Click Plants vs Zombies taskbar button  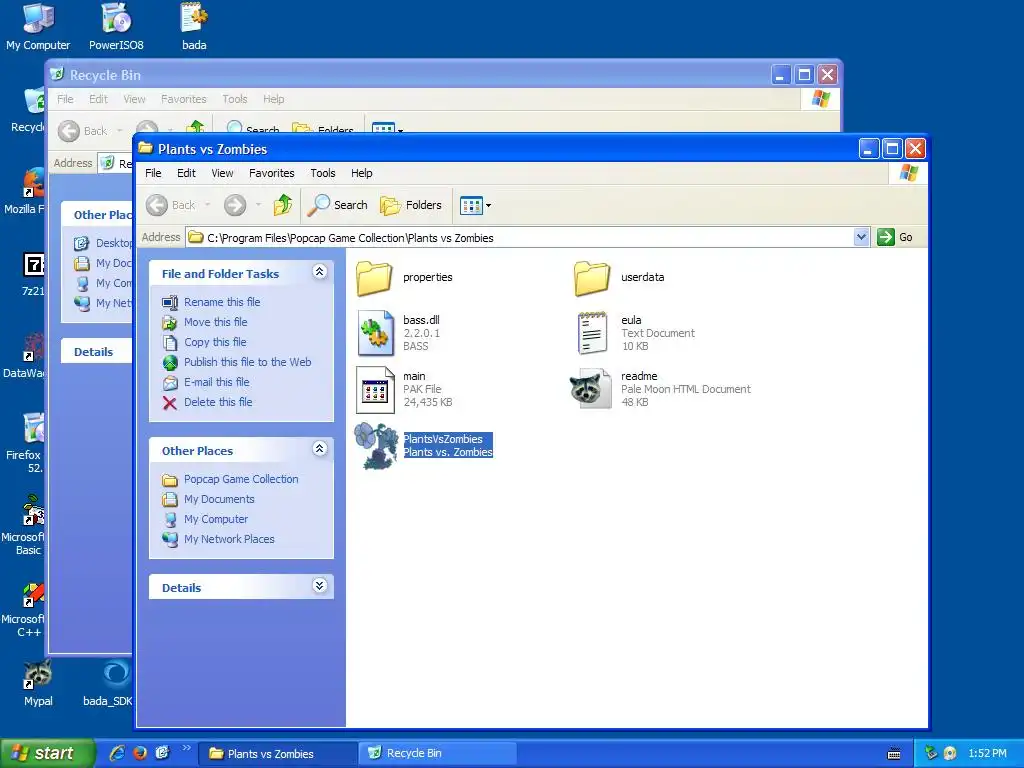(x=279, y=754)
